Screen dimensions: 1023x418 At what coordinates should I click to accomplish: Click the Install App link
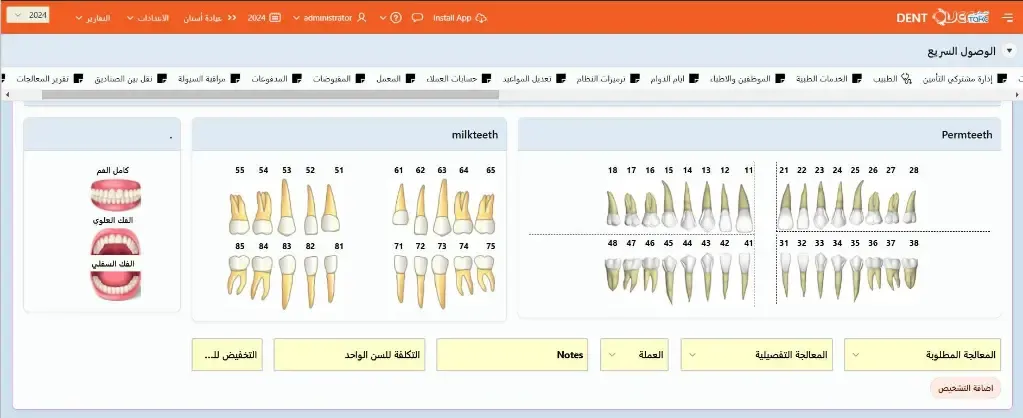459,18
